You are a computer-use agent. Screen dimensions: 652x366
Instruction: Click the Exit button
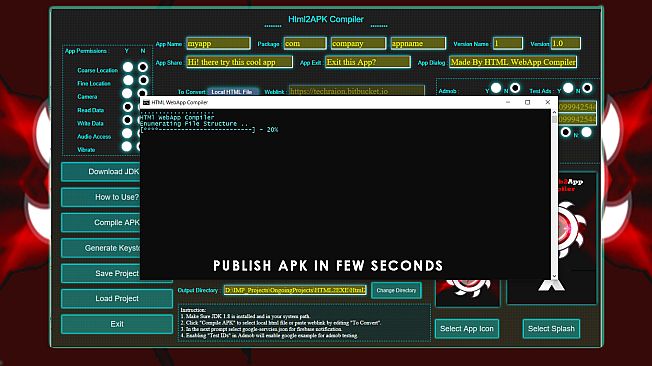117,324
